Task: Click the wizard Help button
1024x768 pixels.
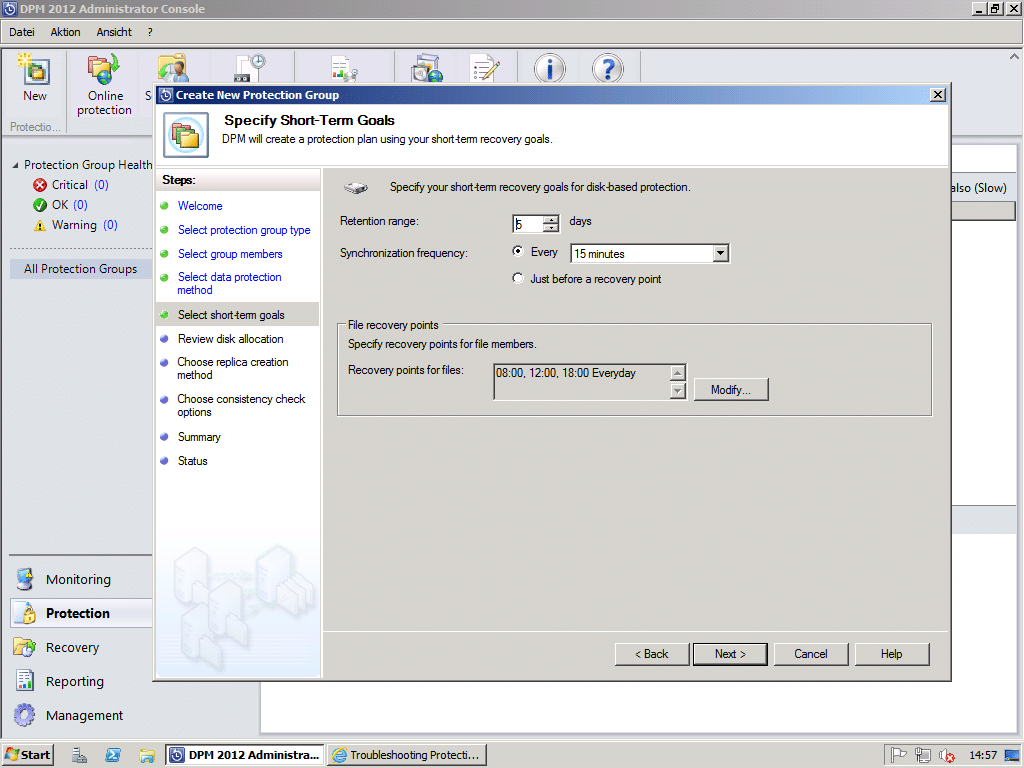Action: 891,654
